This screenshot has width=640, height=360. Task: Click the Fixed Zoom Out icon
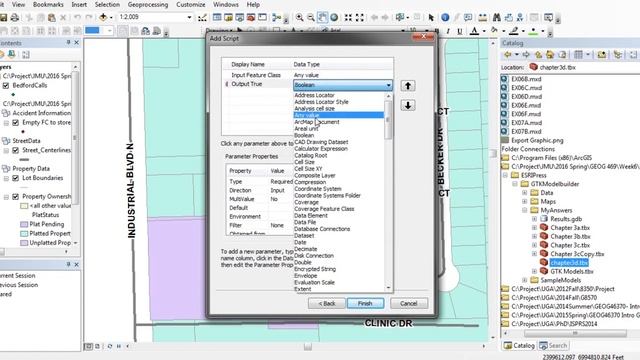pyautogui.click(x=360, y=17)
